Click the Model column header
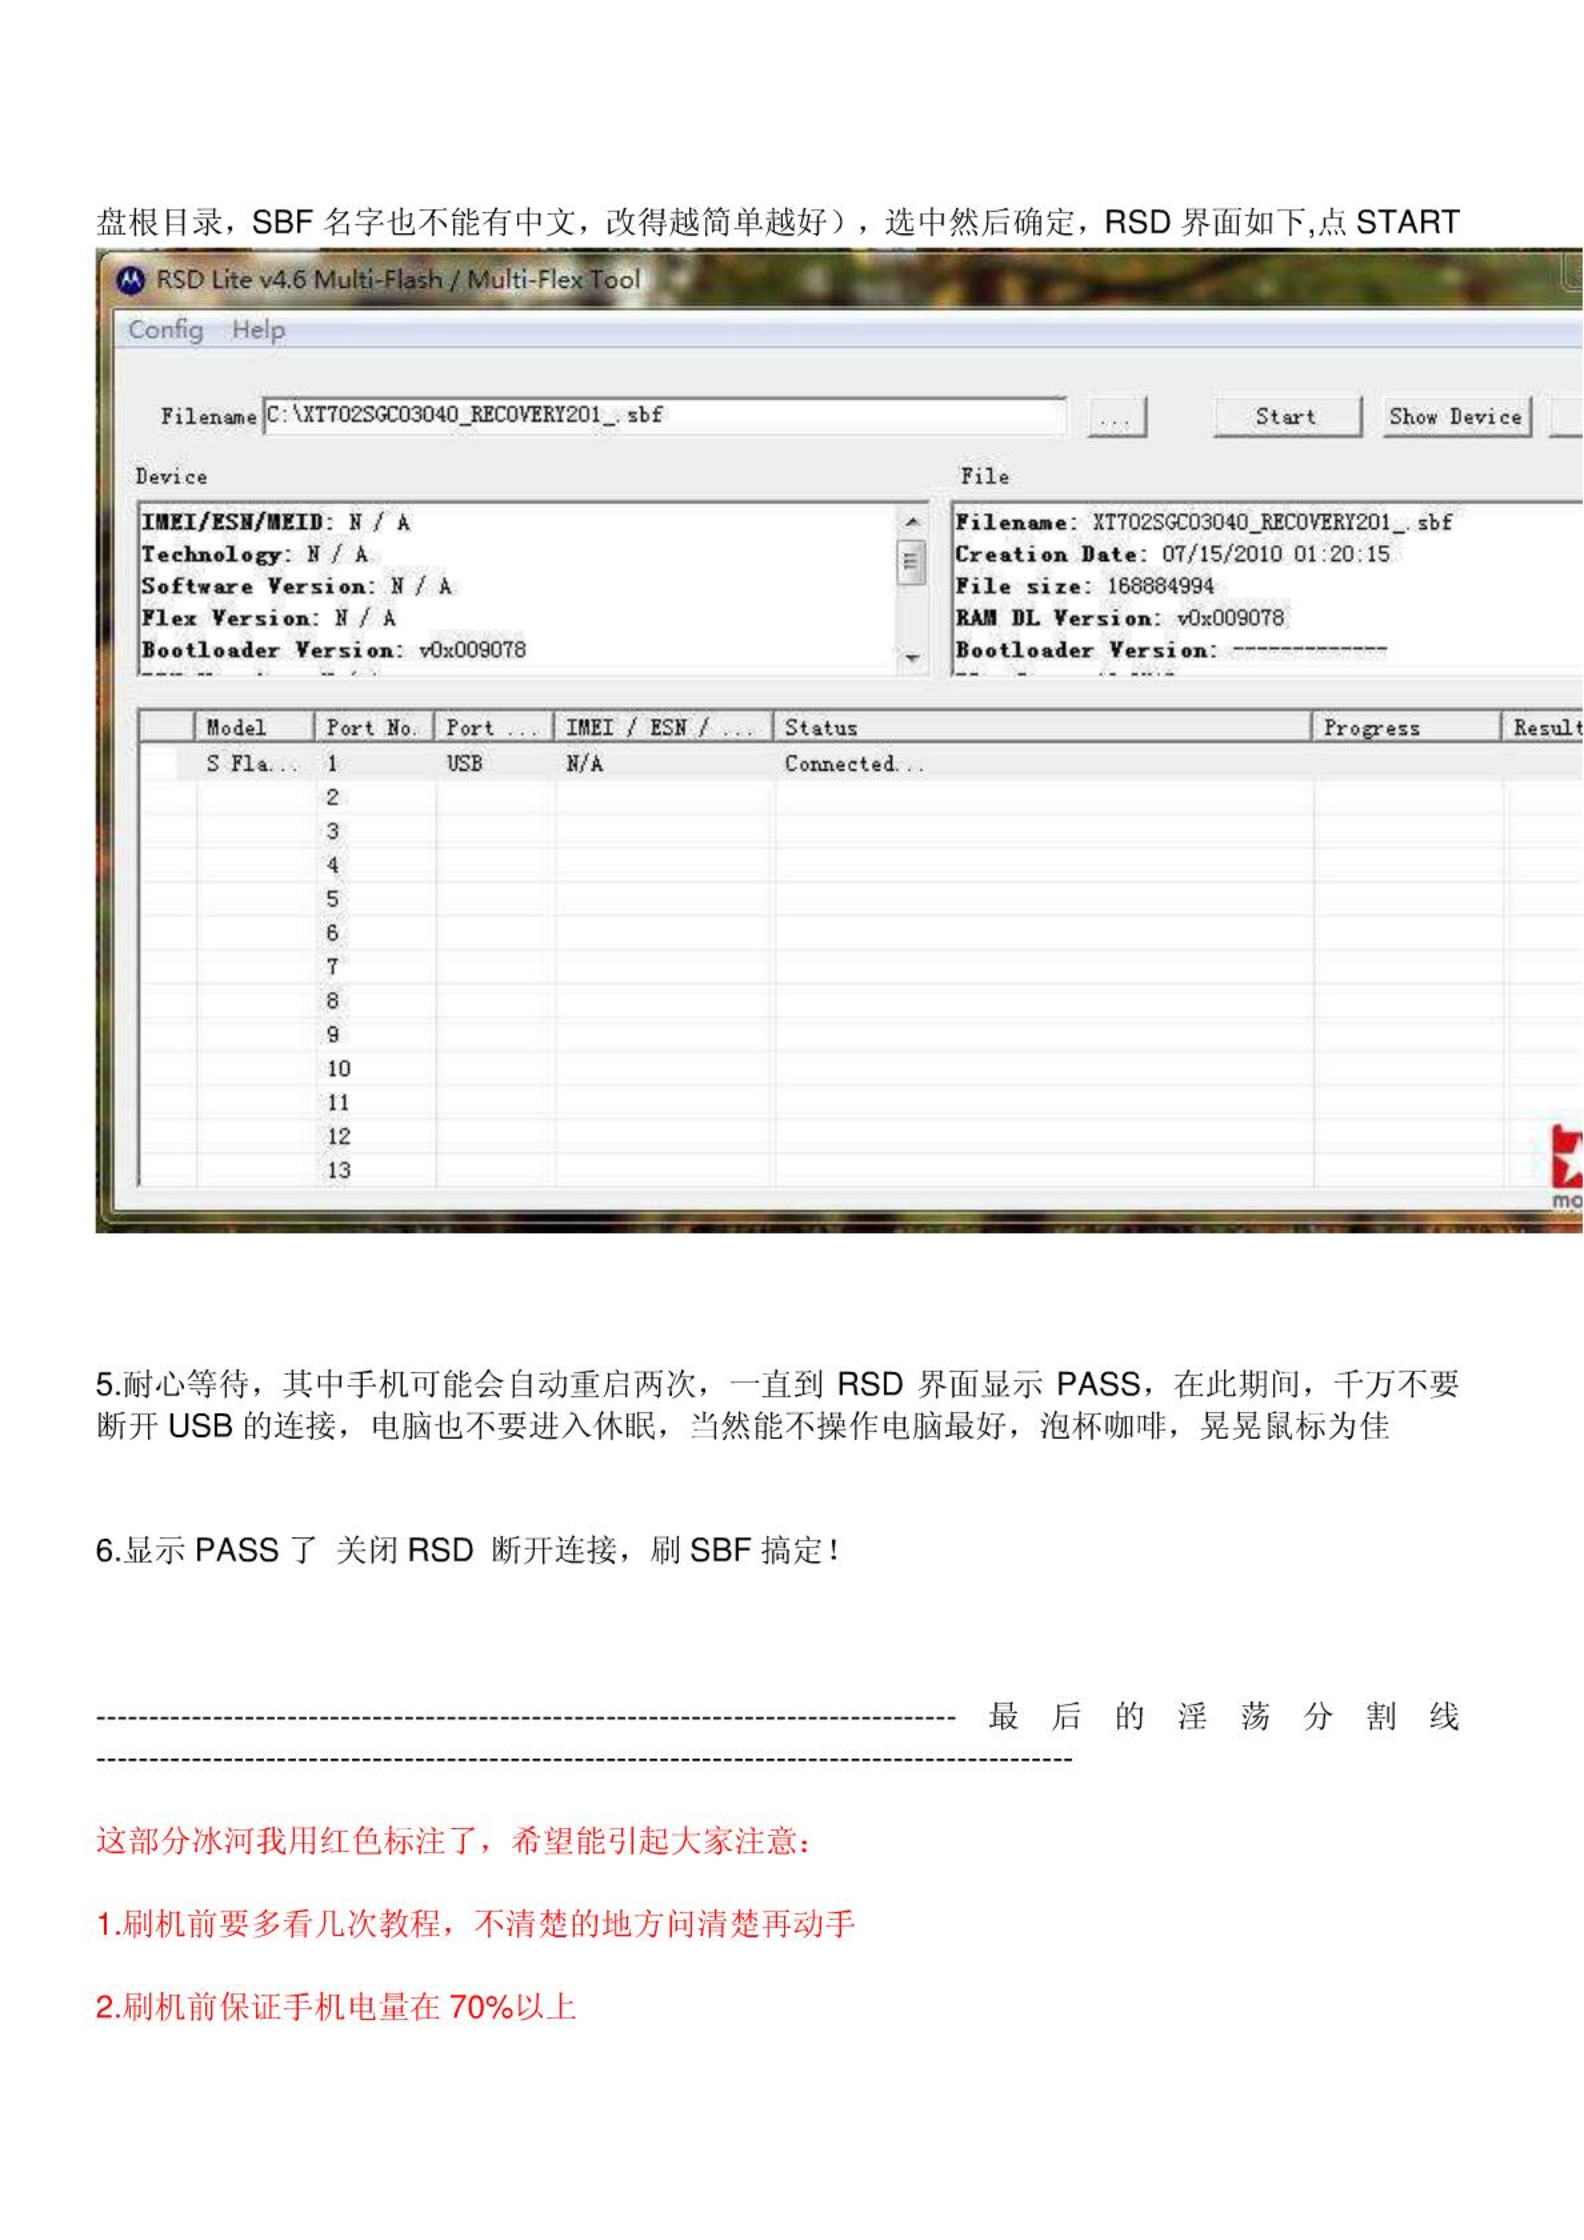Image resolution: width=1584 pixels, height=2240 pixels. (256, 727)
